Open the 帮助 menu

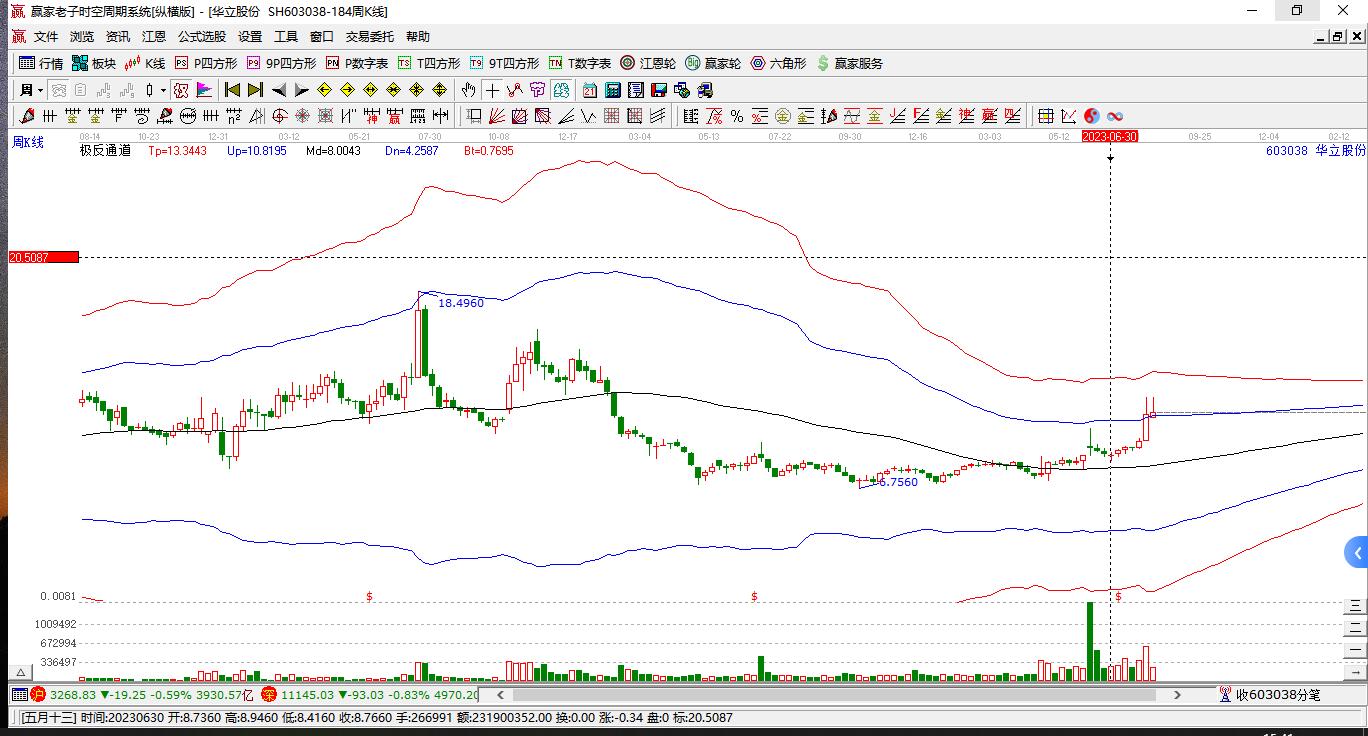click(418, 37)
